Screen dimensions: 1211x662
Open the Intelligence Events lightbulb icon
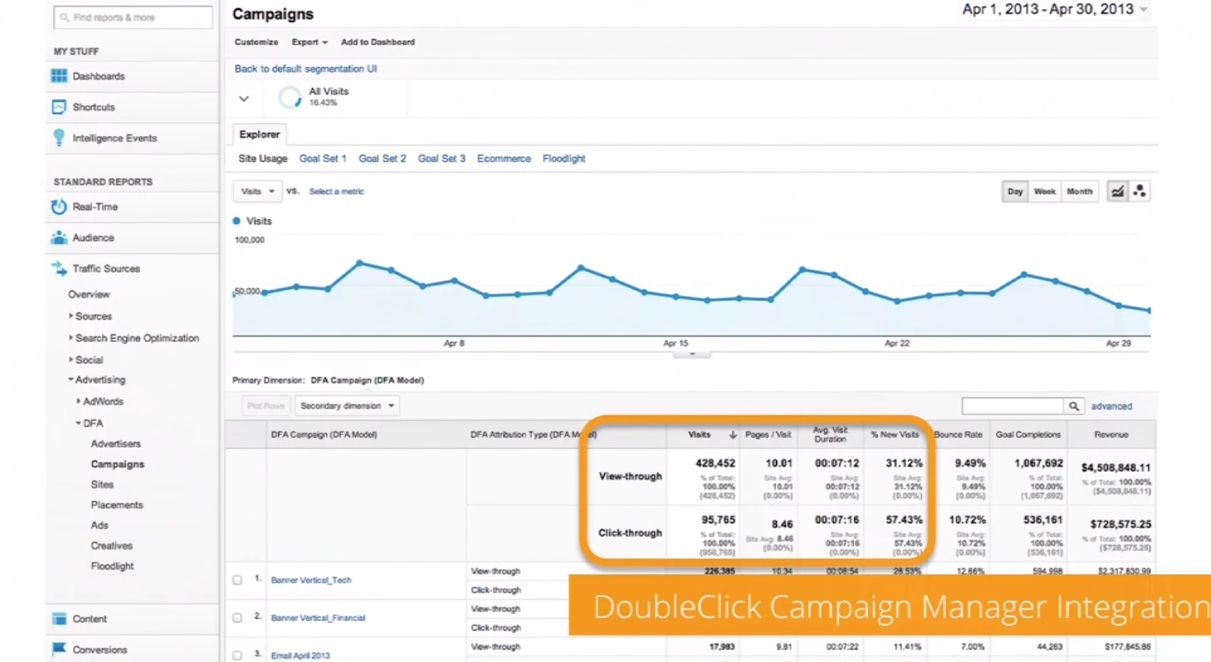59,138
